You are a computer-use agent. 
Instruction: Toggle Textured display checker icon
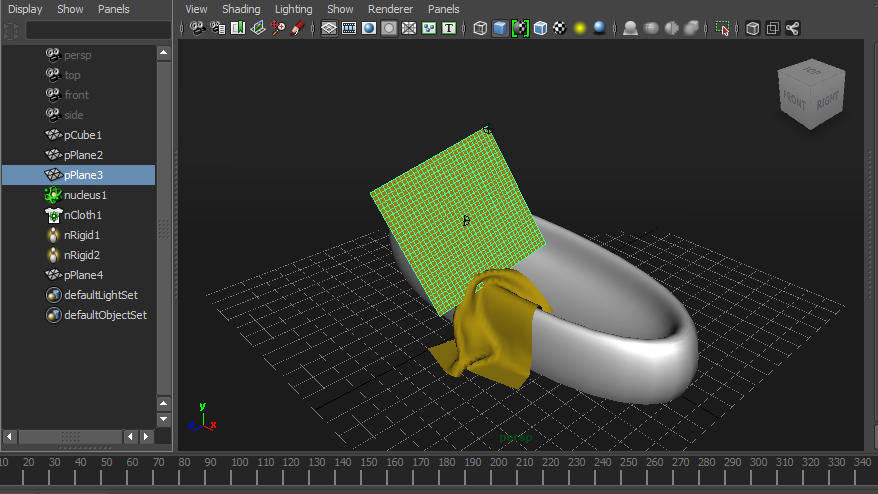click(560, 28)
